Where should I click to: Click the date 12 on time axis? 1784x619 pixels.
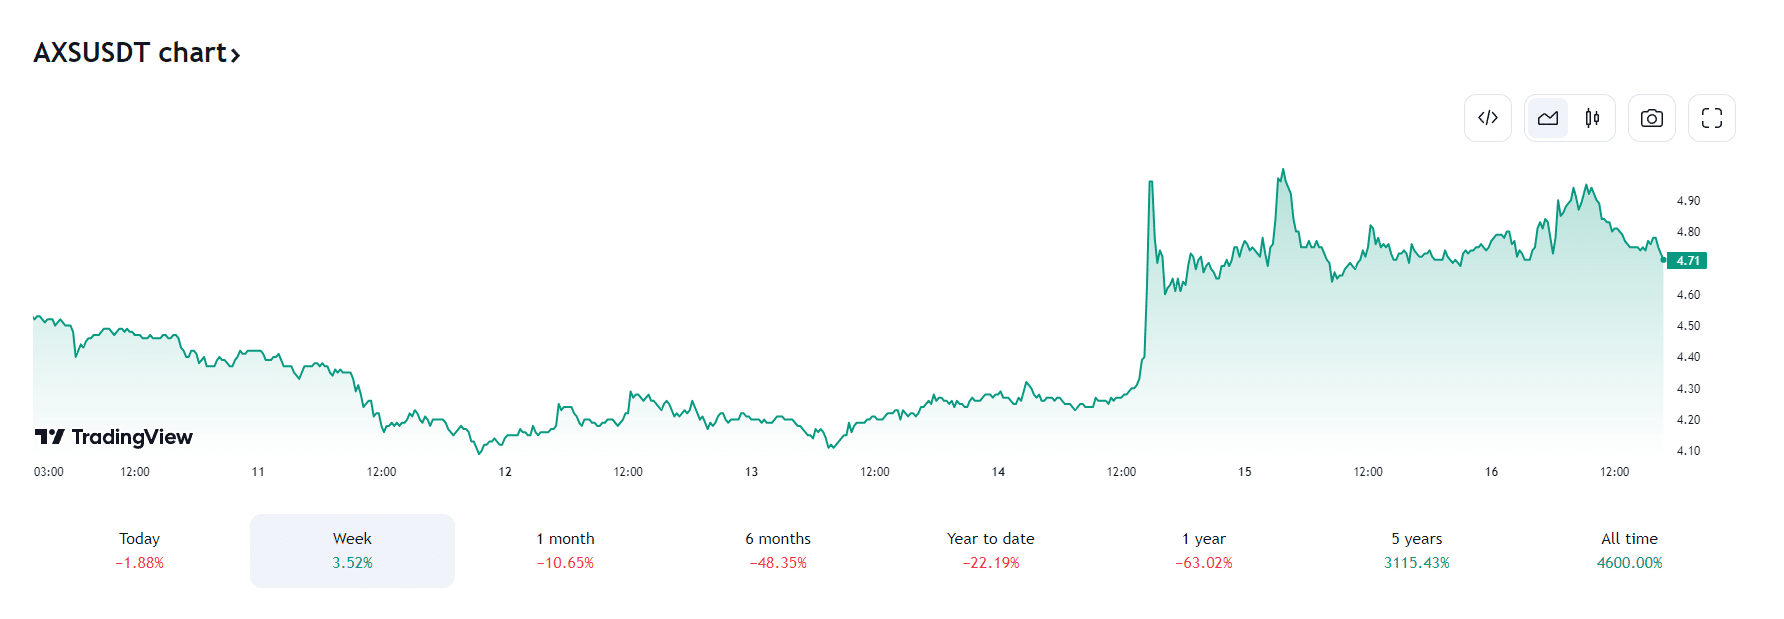point(505,472)
